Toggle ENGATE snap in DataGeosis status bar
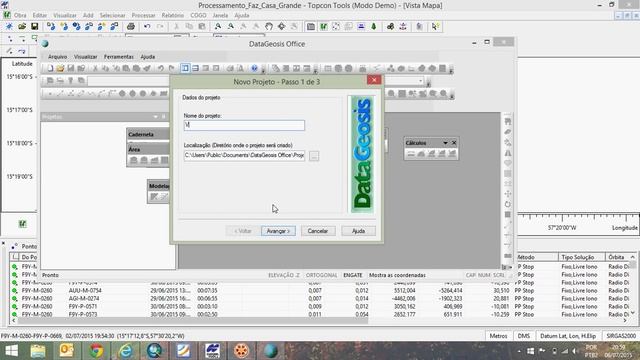This screenshot has width=640, height=360. [x=353, y=275]
